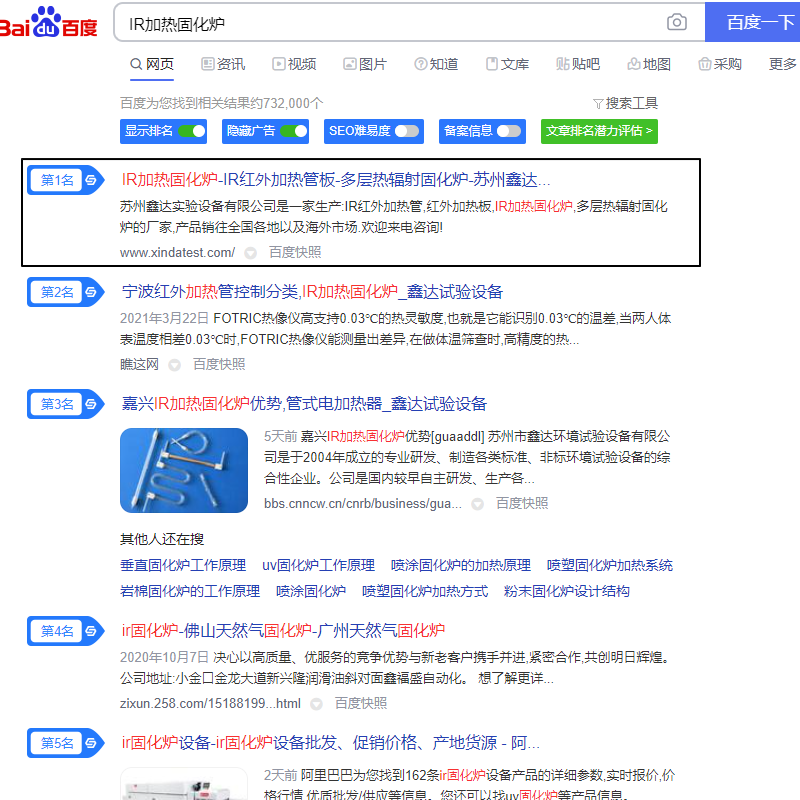Toggle the 显示排名 switch

coord(192,131)
